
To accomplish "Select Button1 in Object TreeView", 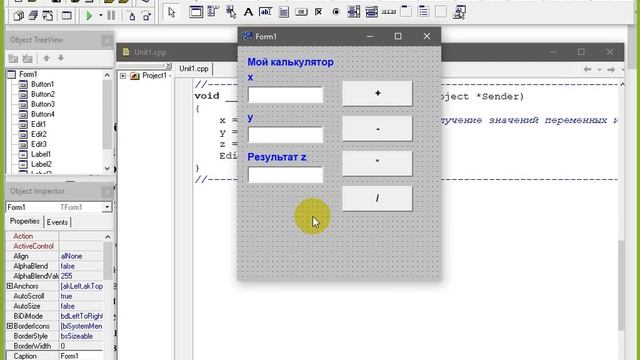I will 42,84.
